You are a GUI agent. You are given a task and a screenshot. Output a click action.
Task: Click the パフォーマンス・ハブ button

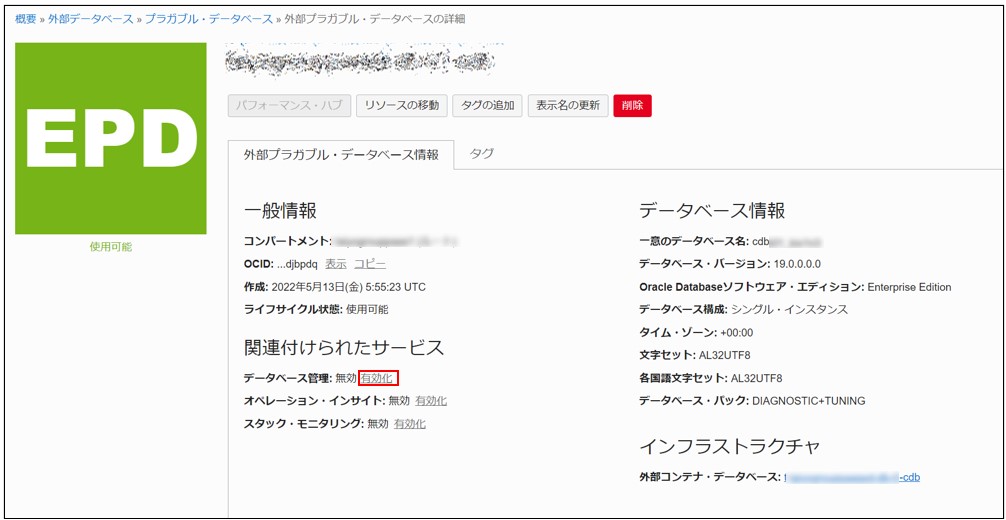coord(288,105)
